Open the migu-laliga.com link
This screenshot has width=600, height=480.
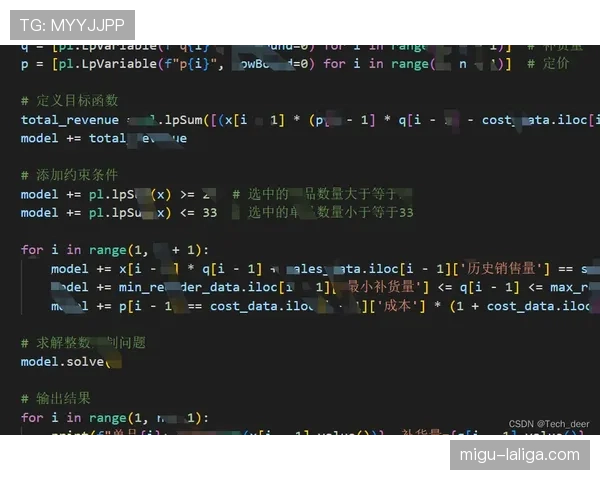[x=519, y=454]
